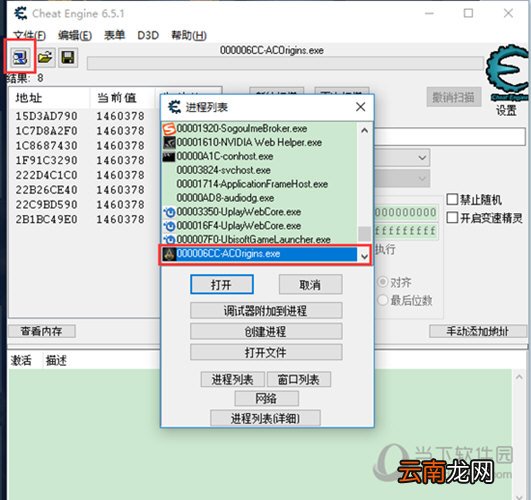531x500 pixels.
Task: Click the 打开文件 button
Action: [x=266, y=352]
